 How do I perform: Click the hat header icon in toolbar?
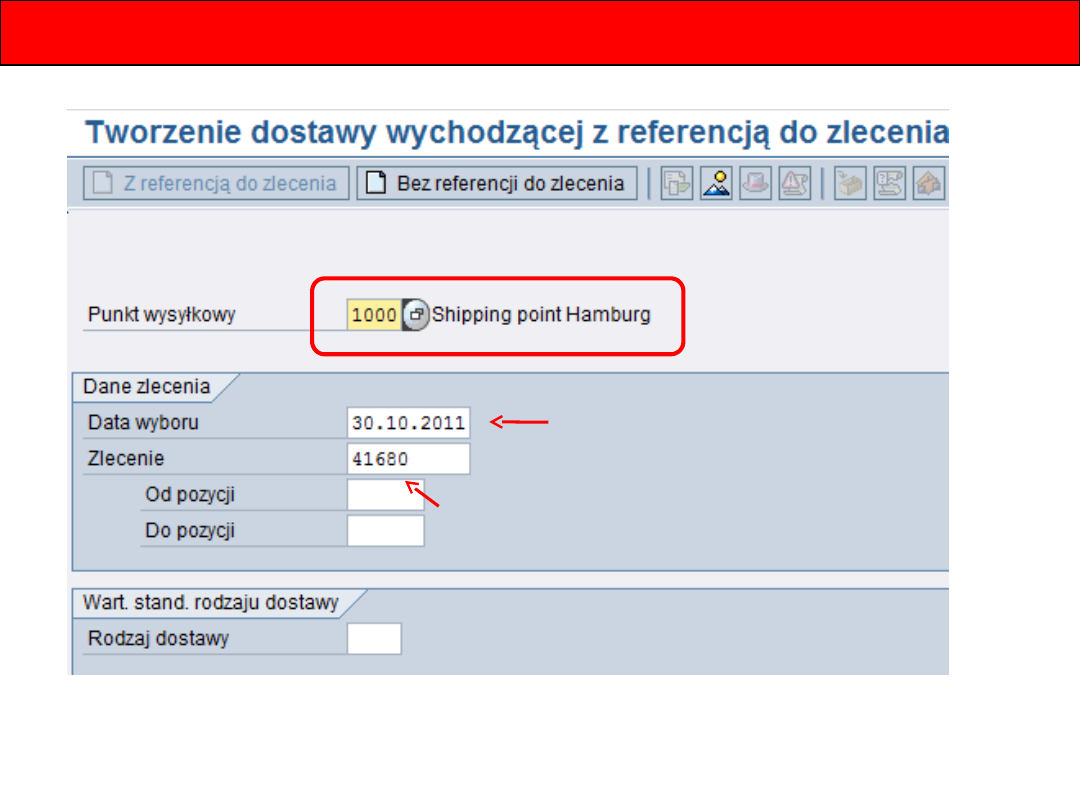755,184
